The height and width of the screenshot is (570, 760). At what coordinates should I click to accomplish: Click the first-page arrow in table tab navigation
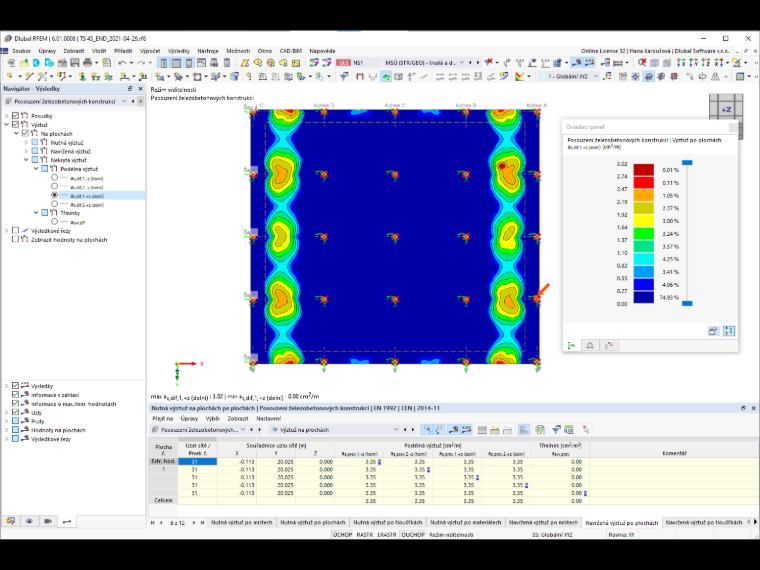tap(153, 522)
